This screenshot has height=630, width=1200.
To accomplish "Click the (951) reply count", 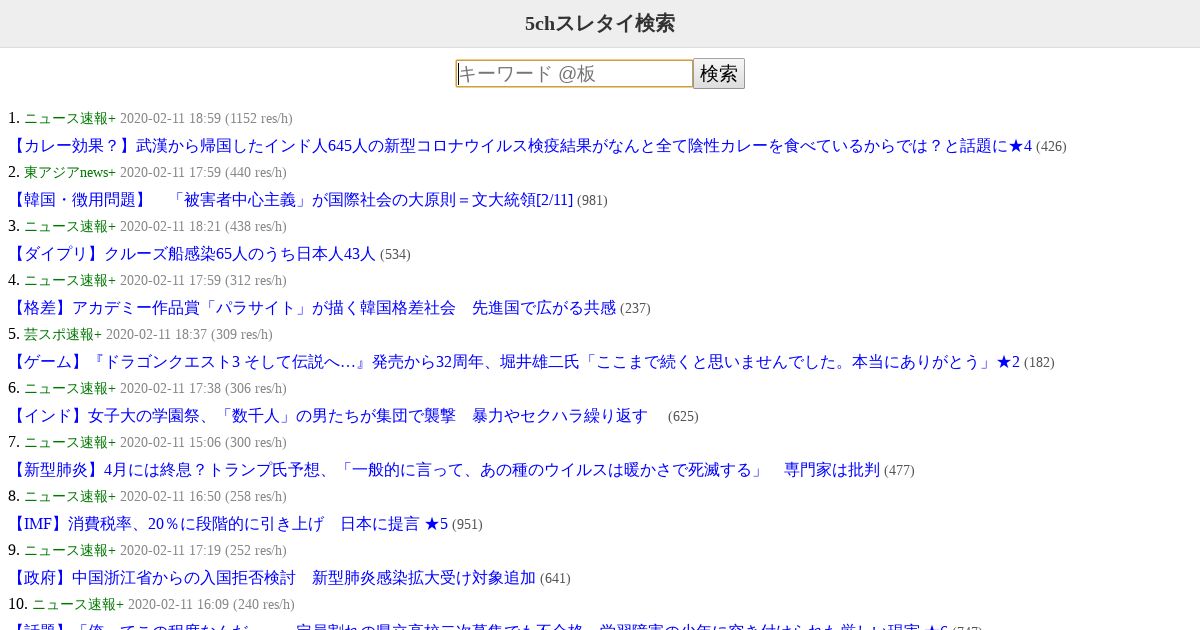I will click(x=467, y=525).
